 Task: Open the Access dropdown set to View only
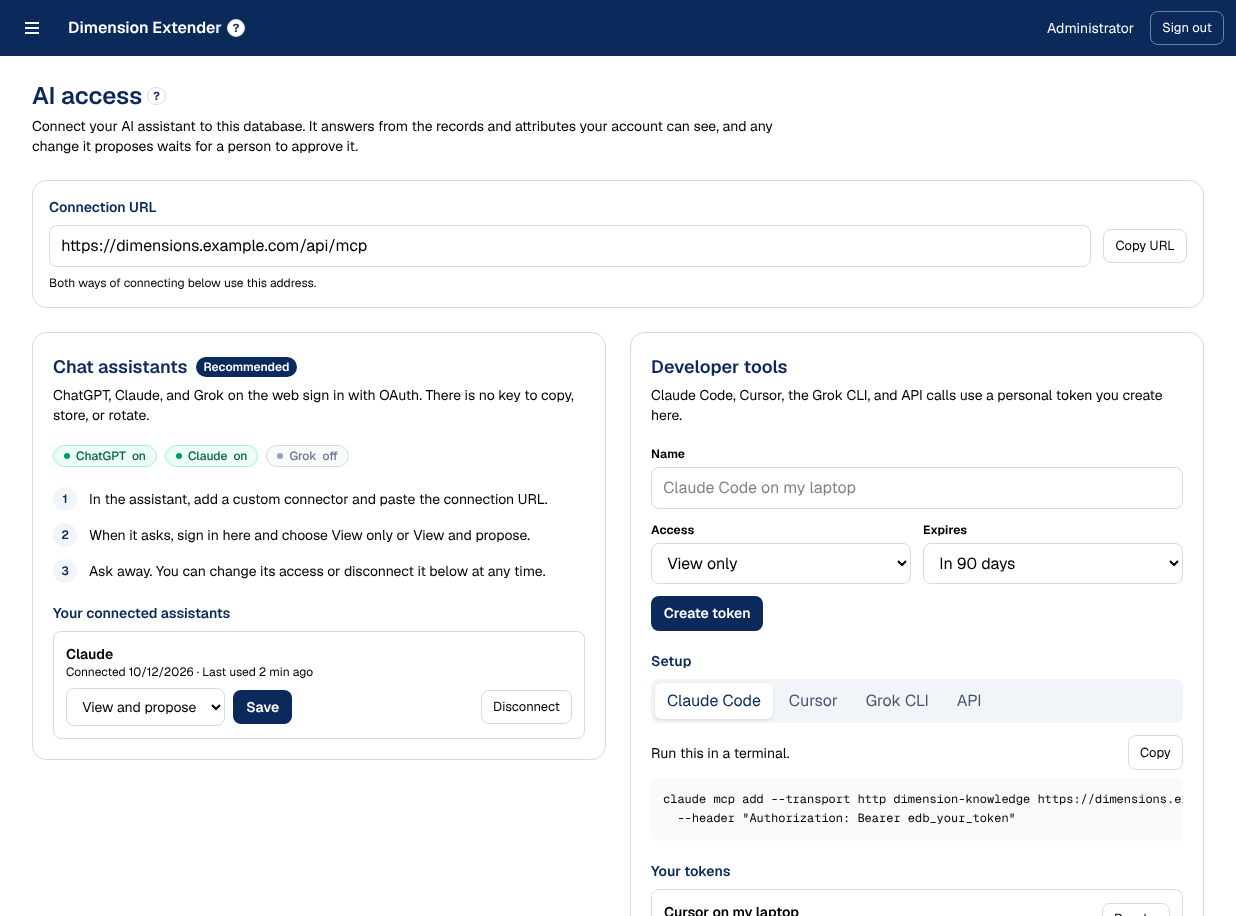click(781, 564)
